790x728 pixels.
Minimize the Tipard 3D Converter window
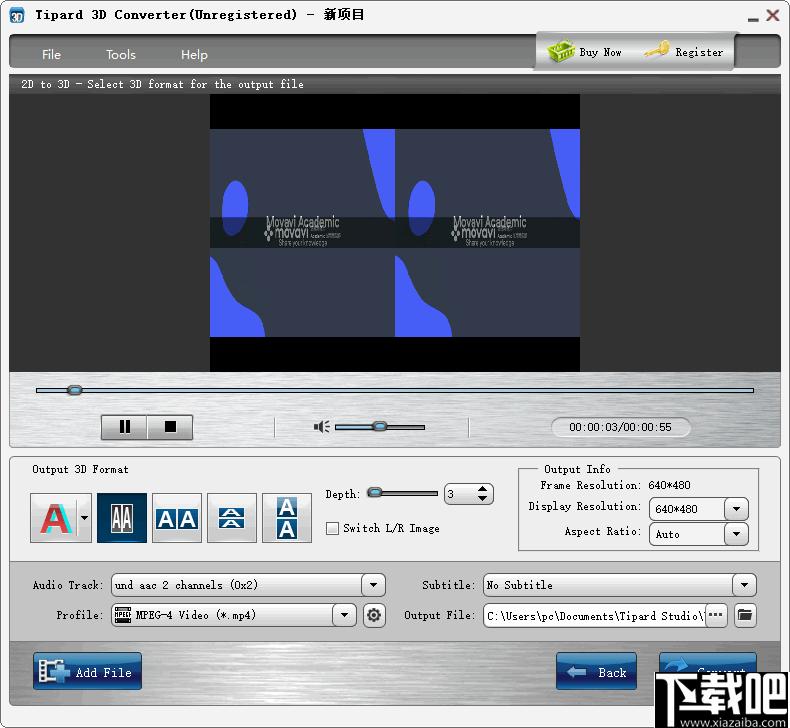(753, 19)
